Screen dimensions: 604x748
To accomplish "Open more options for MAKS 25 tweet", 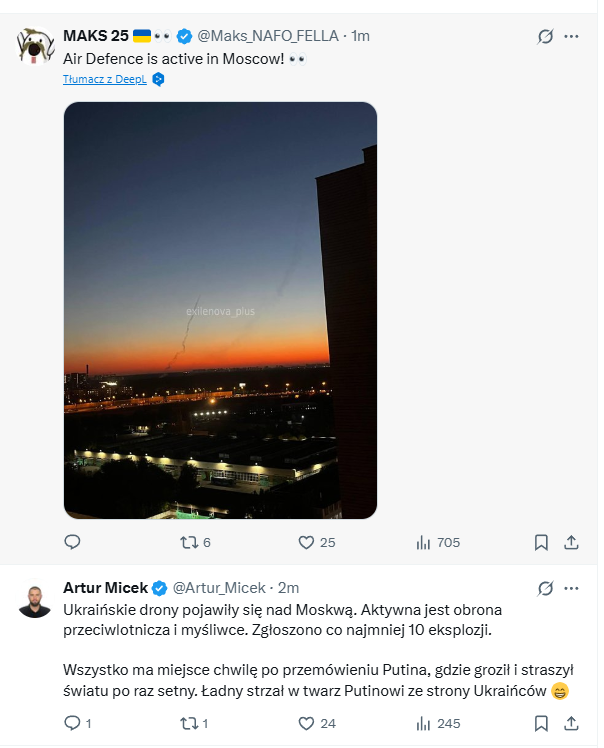I will (x=572, y=36).
